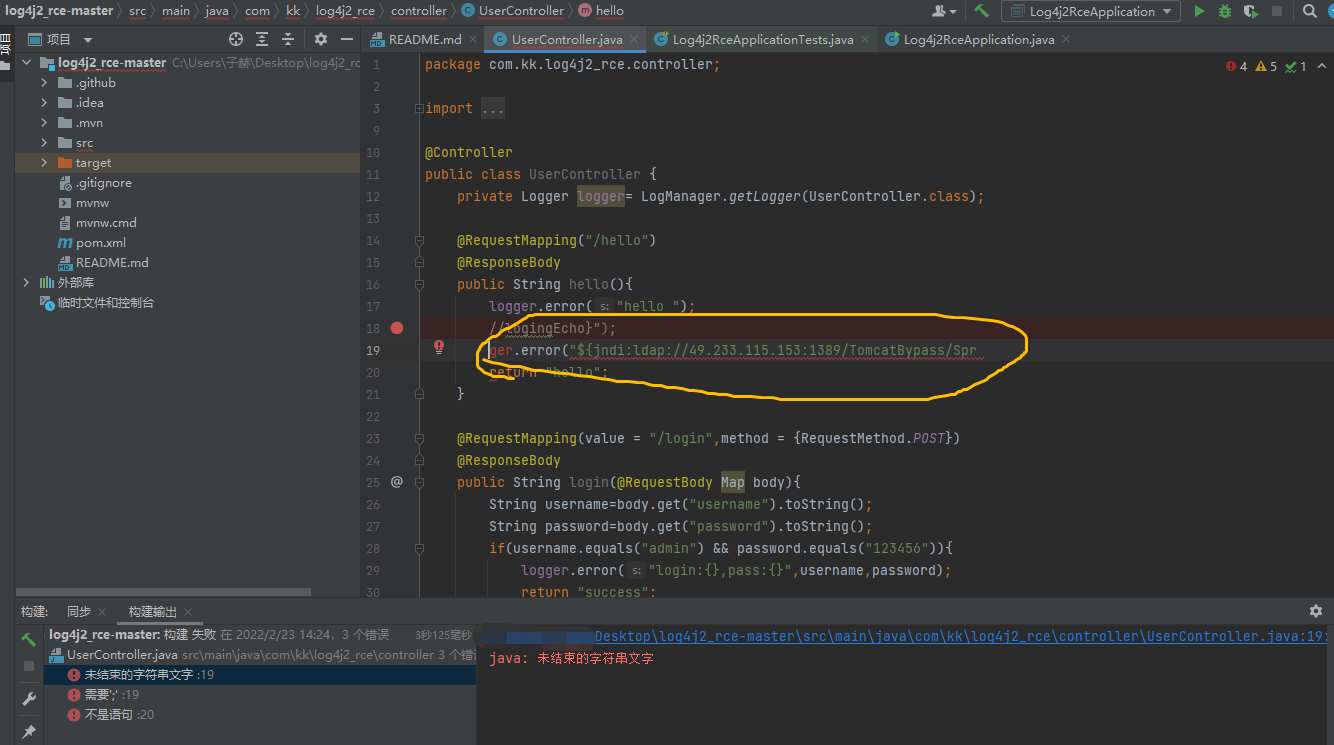1334x745 pixels.
Task: Run the Log4j2RceApplication with the green play icon
Action: [1200, 11]
